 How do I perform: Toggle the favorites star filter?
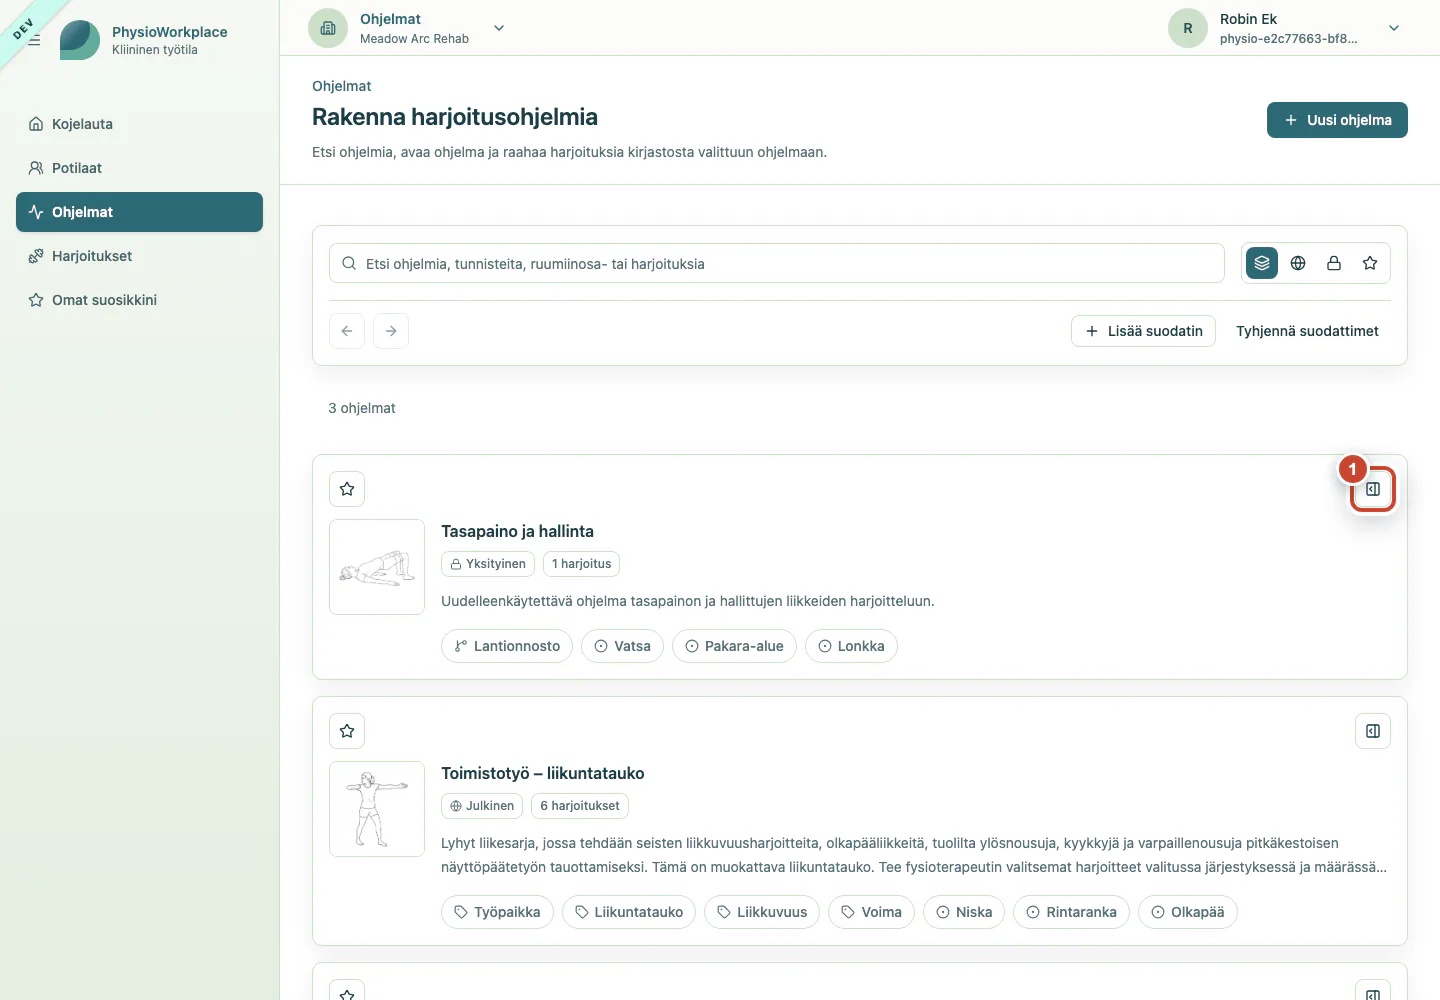coord(1370,263)
